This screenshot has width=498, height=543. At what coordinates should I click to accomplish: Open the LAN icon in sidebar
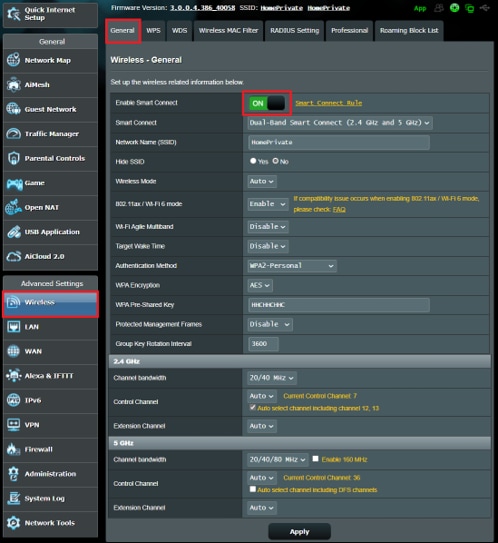(x=14, y=327)
